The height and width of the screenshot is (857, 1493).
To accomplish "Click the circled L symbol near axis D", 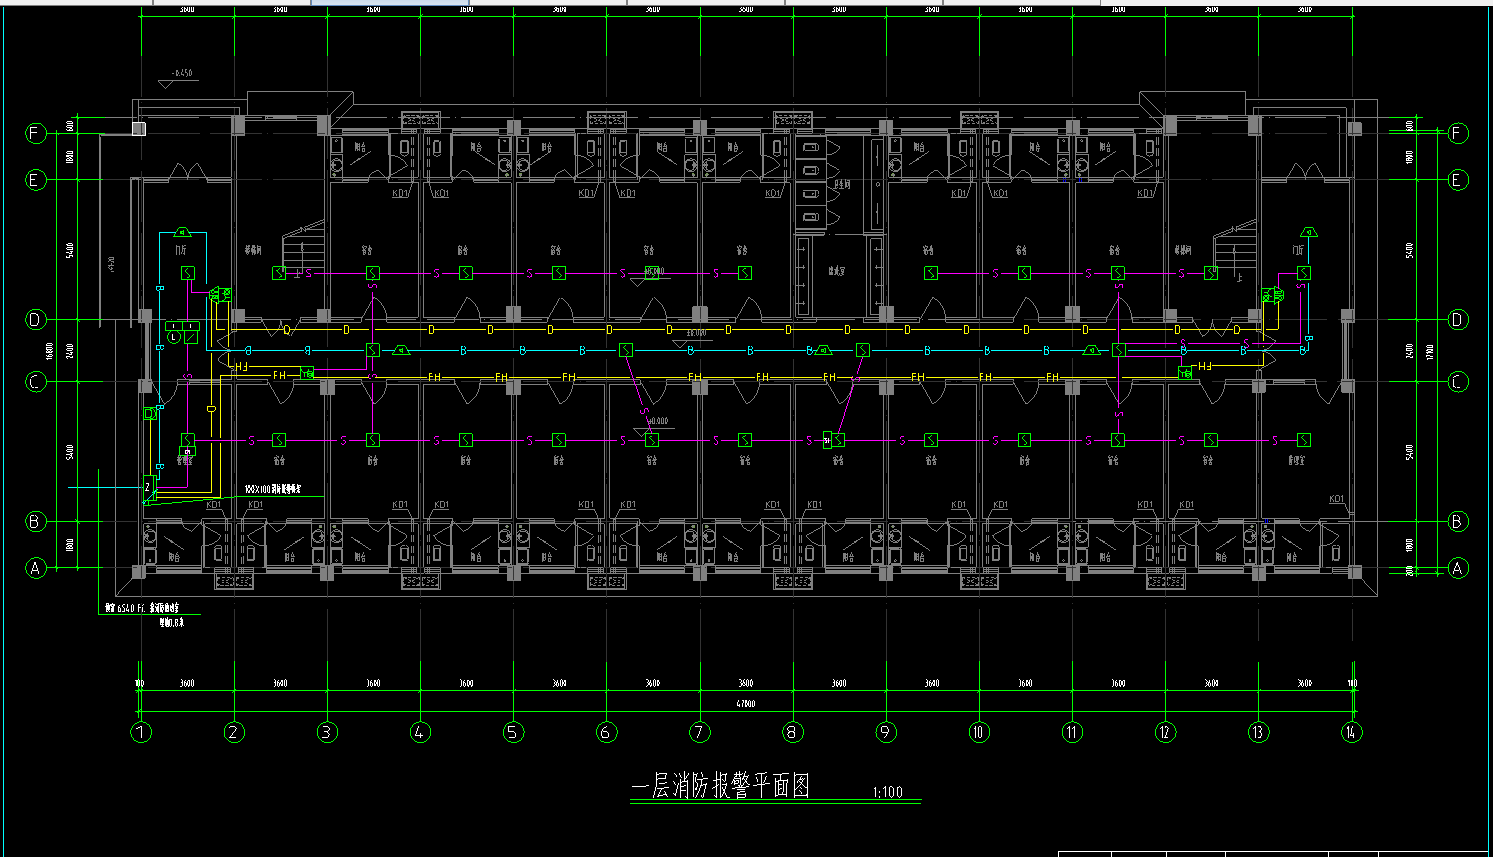I will [174, 337].
